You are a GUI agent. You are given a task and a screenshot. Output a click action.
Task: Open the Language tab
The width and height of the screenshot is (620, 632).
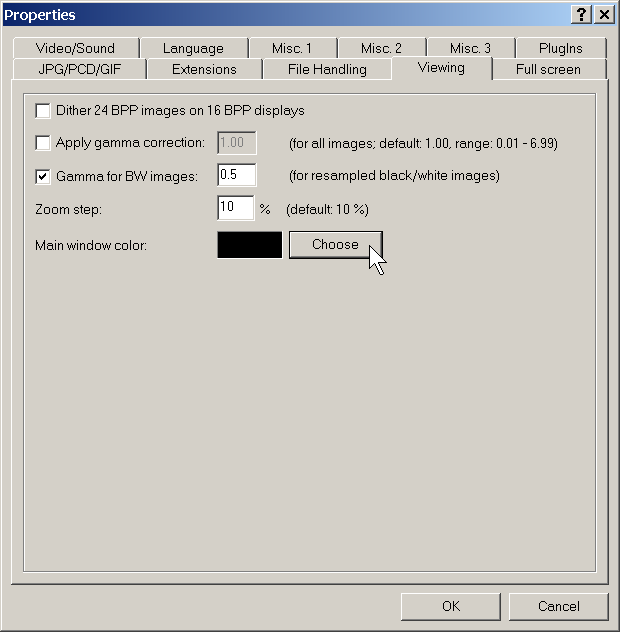pos(193,48)
